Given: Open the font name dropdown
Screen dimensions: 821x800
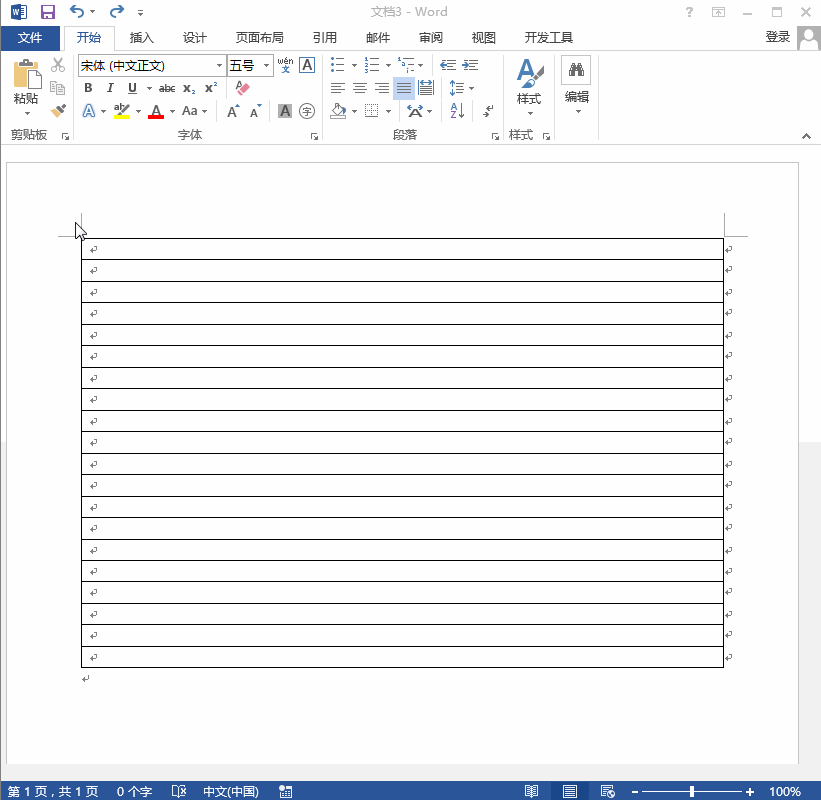Looking at the screenshot, I should (x=219, y=65).
